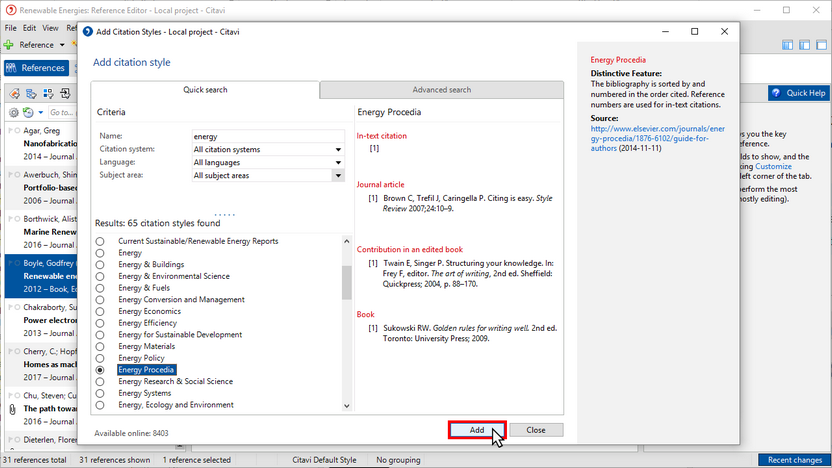Click the Quick Help question mark button
832x468 pixels.
click(x=799, y=93)
